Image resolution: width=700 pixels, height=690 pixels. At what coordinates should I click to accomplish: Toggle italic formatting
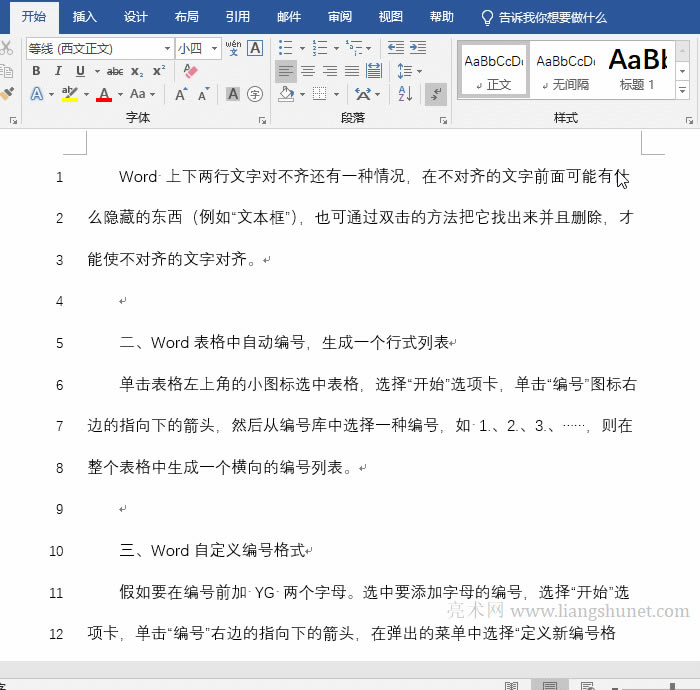(58, 71)
